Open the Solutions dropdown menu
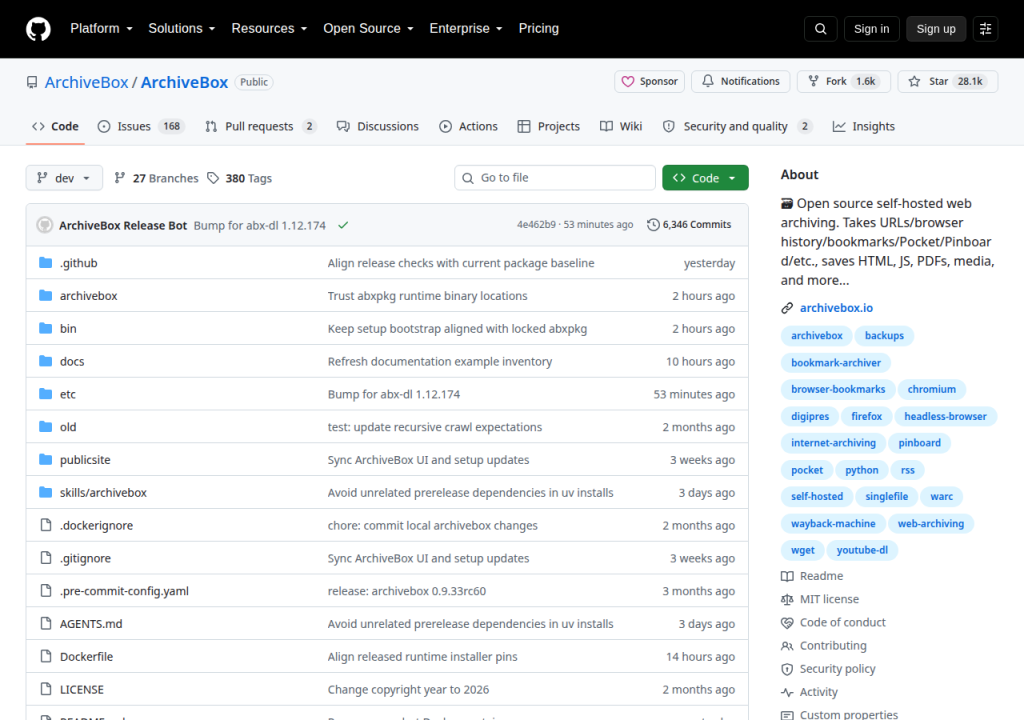 182,29
